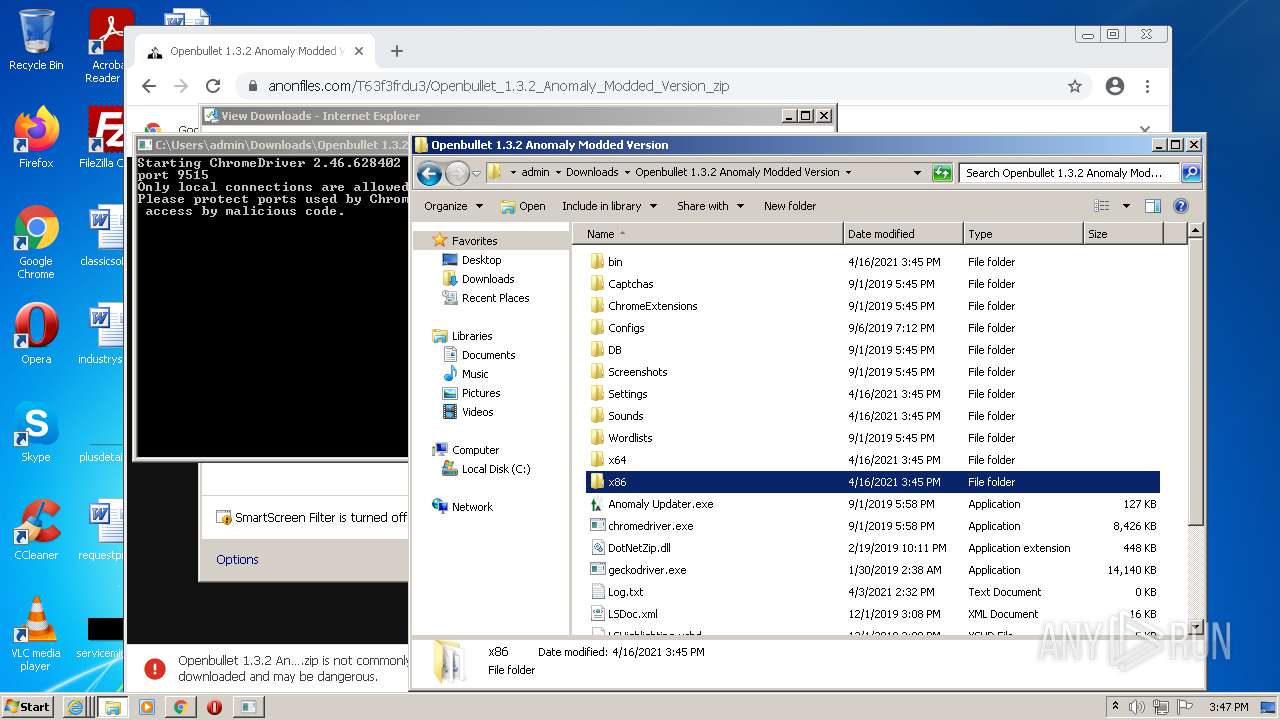Click the Explorer forward navigation arrow
The image size is (1280, 720).
point(457,173)
